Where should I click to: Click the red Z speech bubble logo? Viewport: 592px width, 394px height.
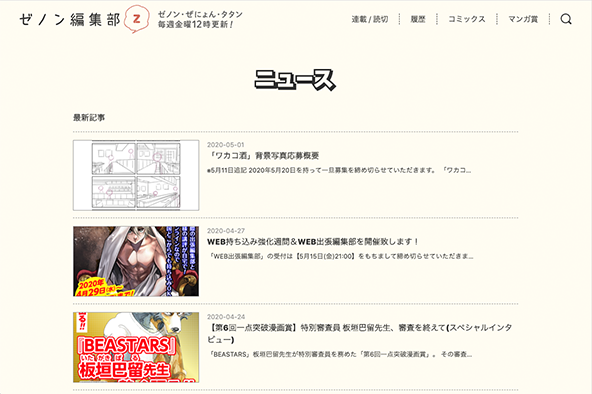(x=137, y=19)
